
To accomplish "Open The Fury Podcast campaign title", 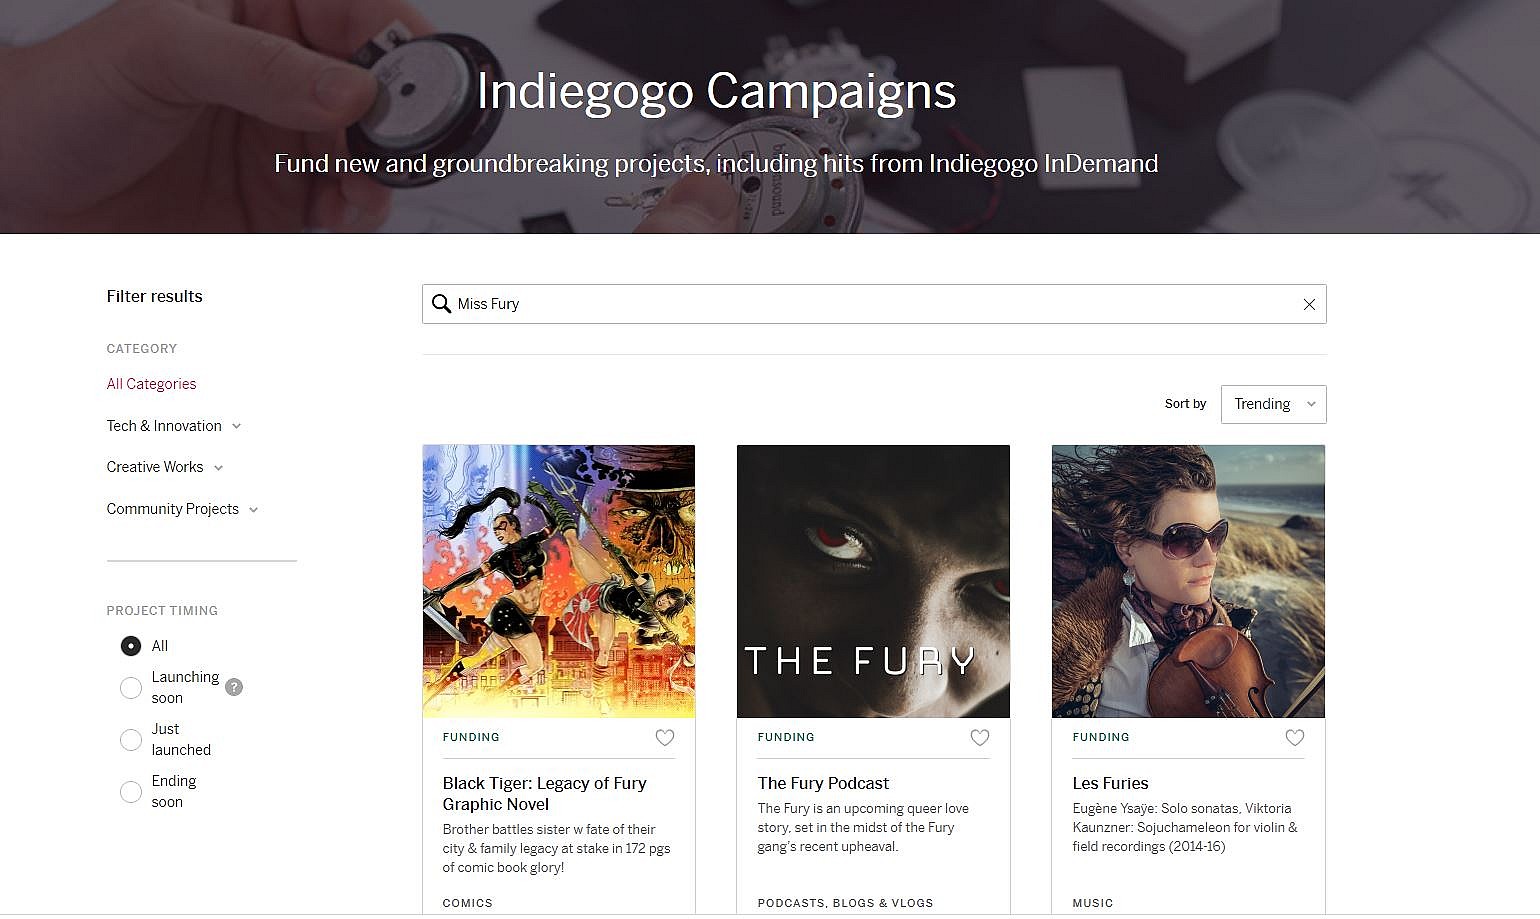I will 823,783.
